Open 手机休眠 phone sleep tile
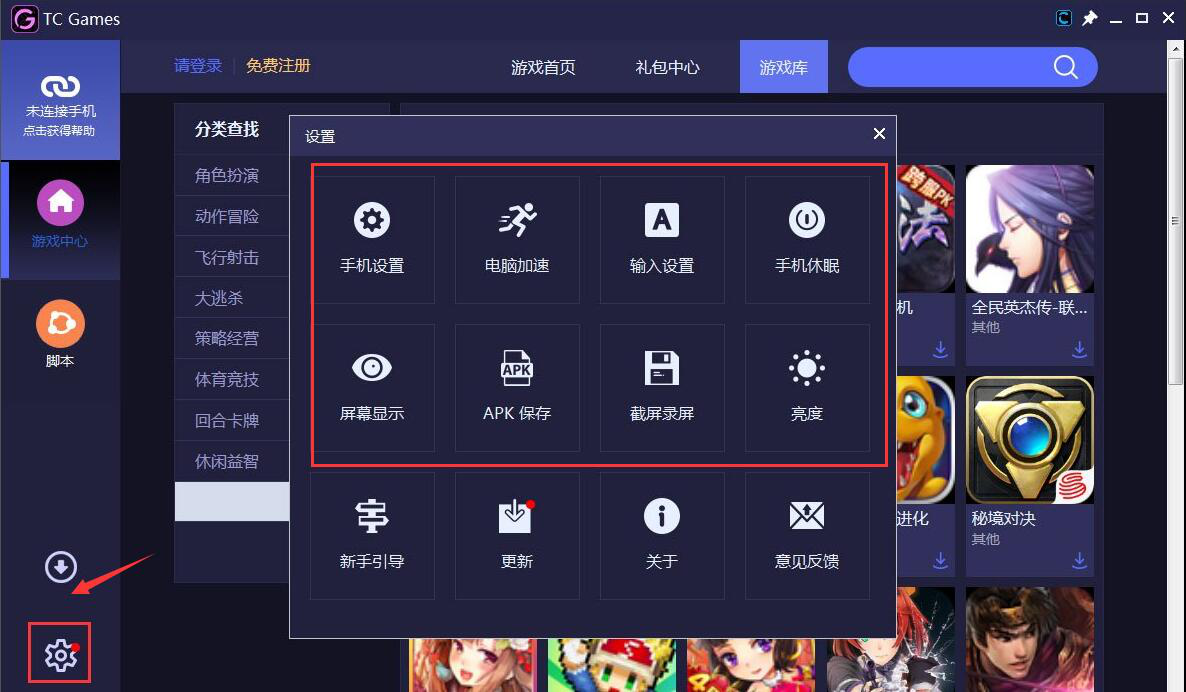This screenshot has width=1186, height=692. coord(807,240)
